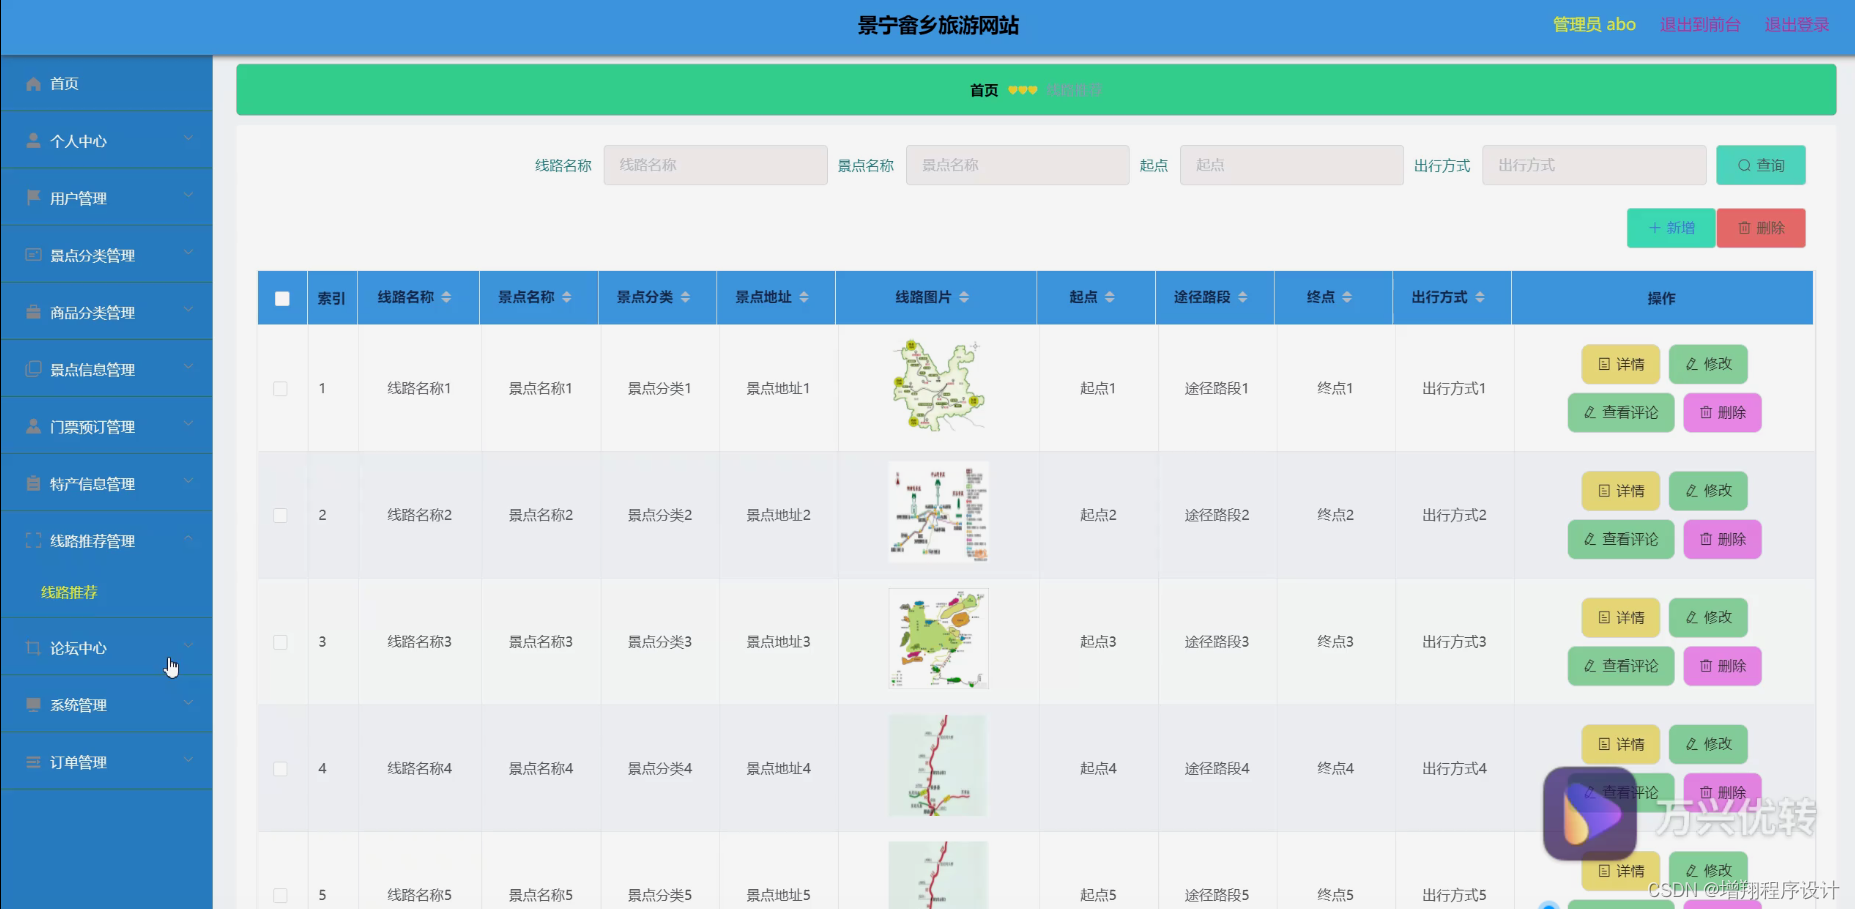
Task: Open the 订单管理 menu
Action: pos(106,762)
